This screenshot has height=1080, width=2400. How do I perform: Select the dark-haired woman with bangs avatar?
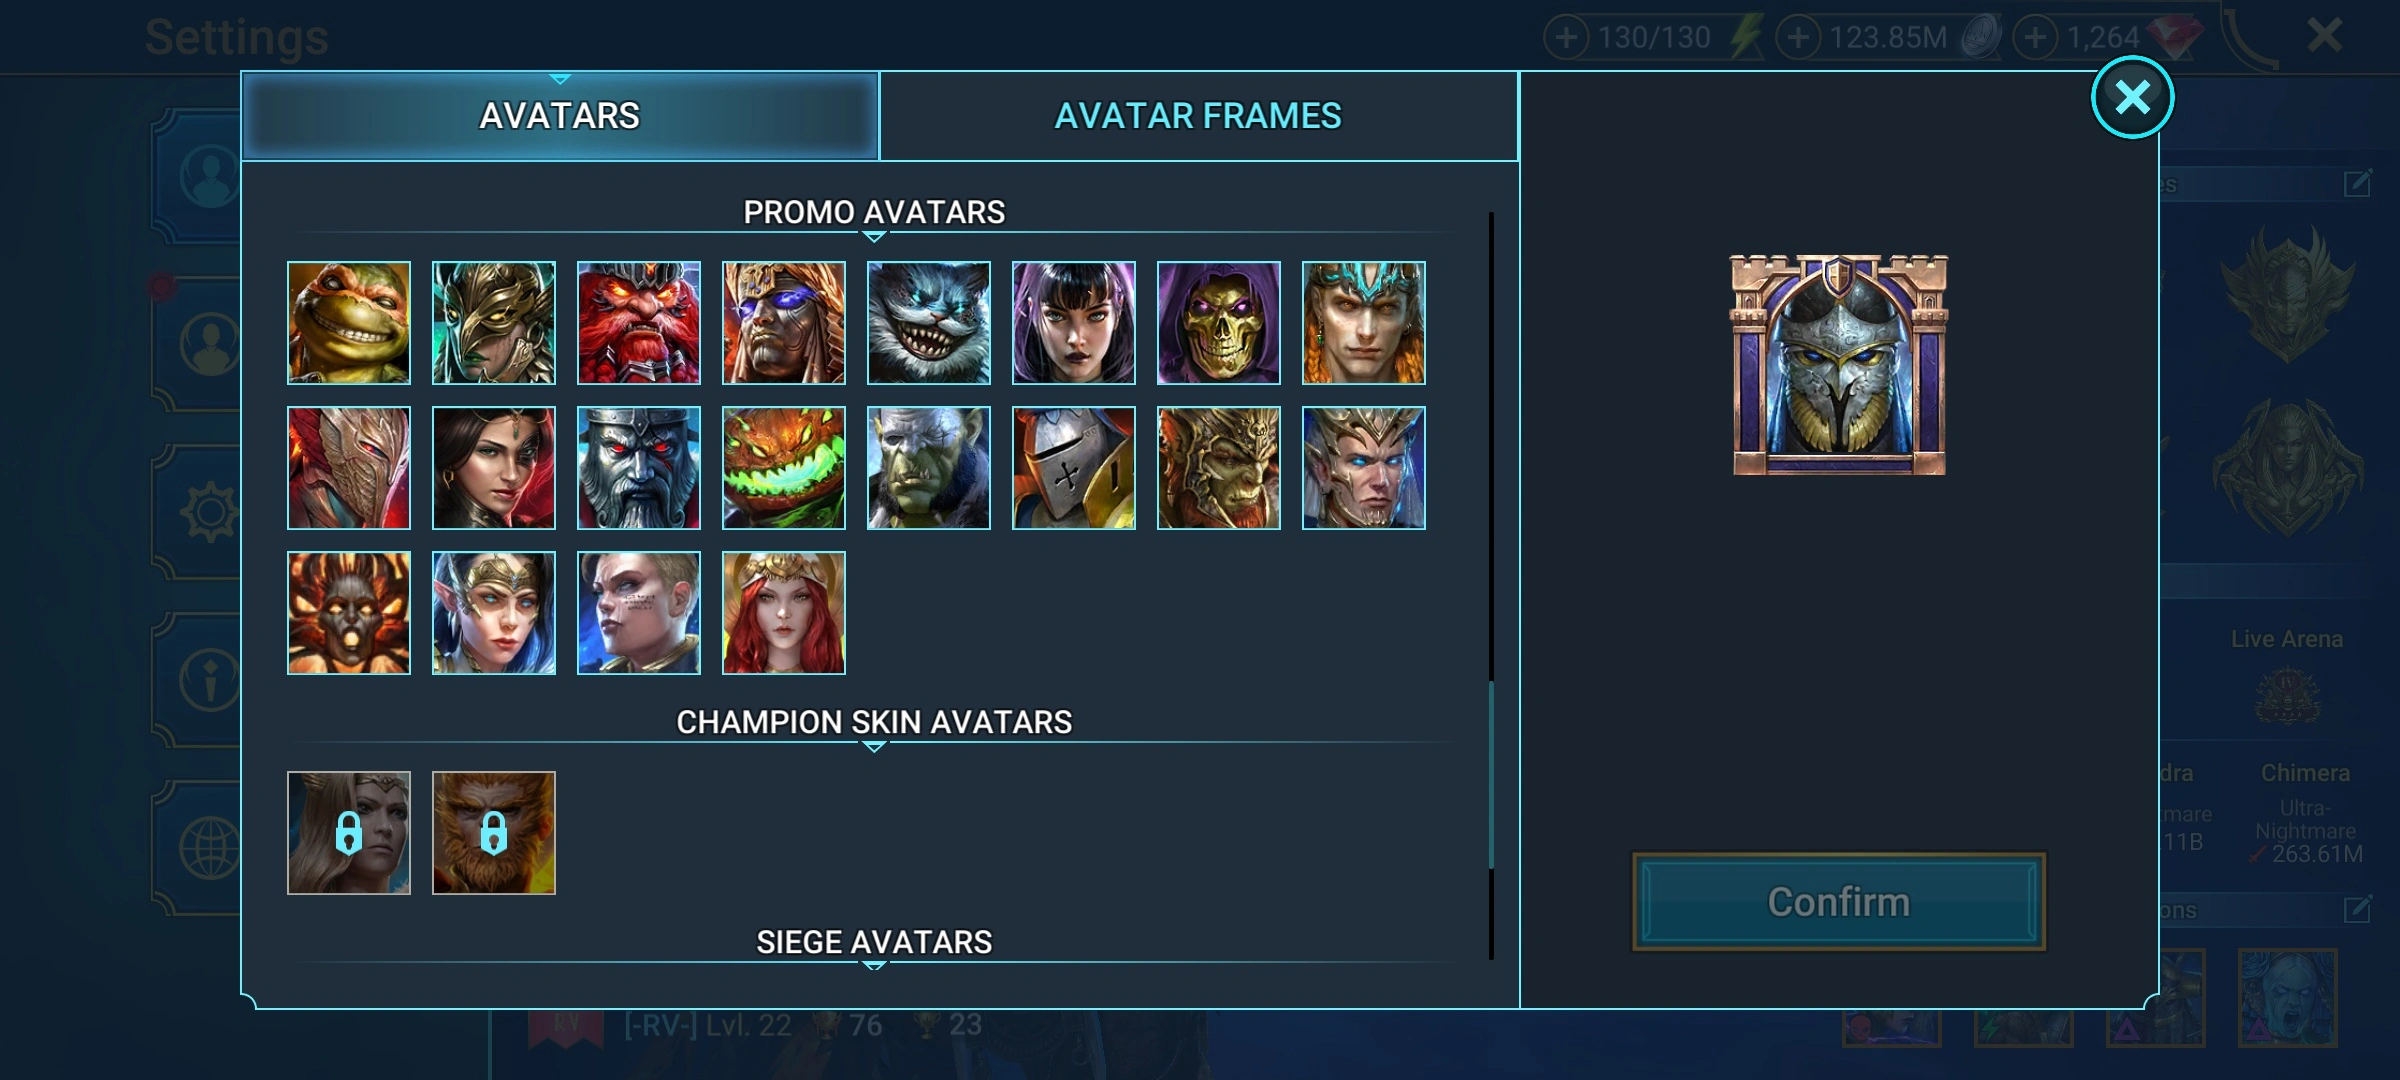[x=1073, y=323]
